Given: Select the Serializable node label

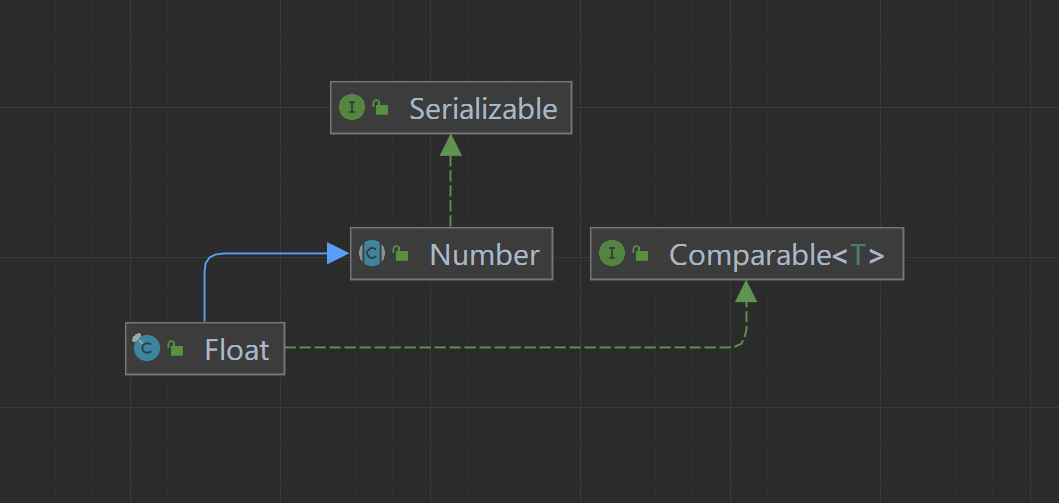Looking at the screenshot, I should click(484, 108).
